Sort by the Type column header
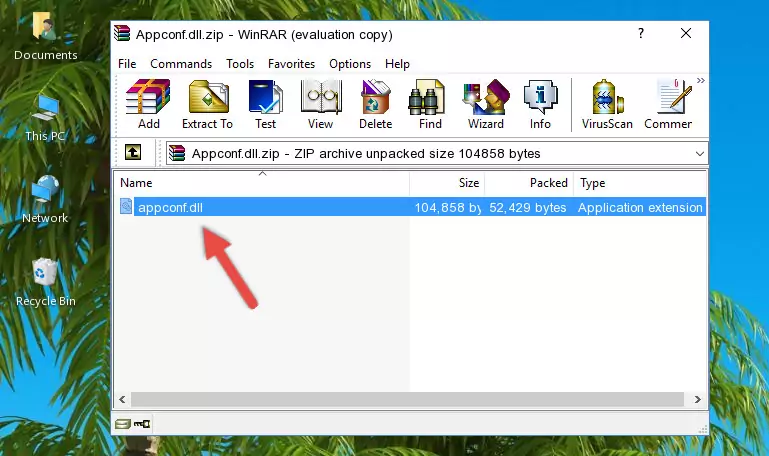Viewport: 769px width, 456px height. [640, 183]
